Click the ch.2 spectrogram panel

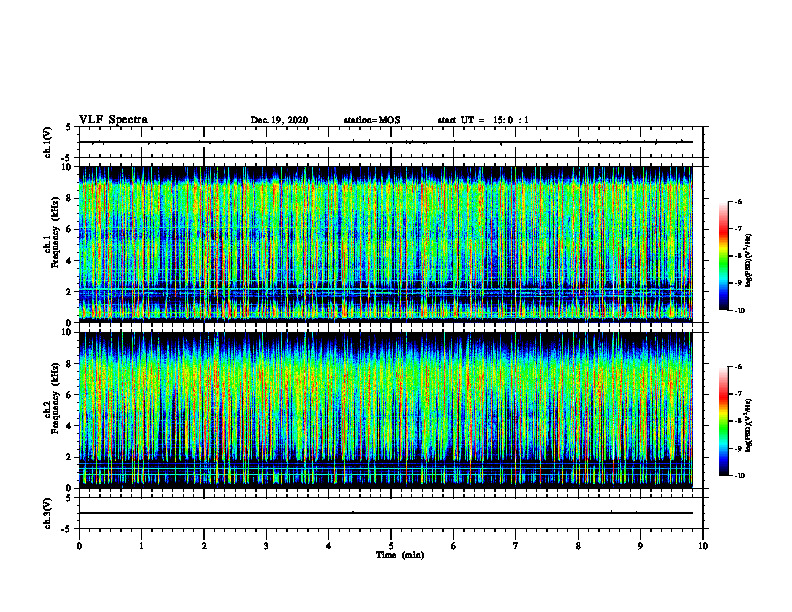click(386, 410)
